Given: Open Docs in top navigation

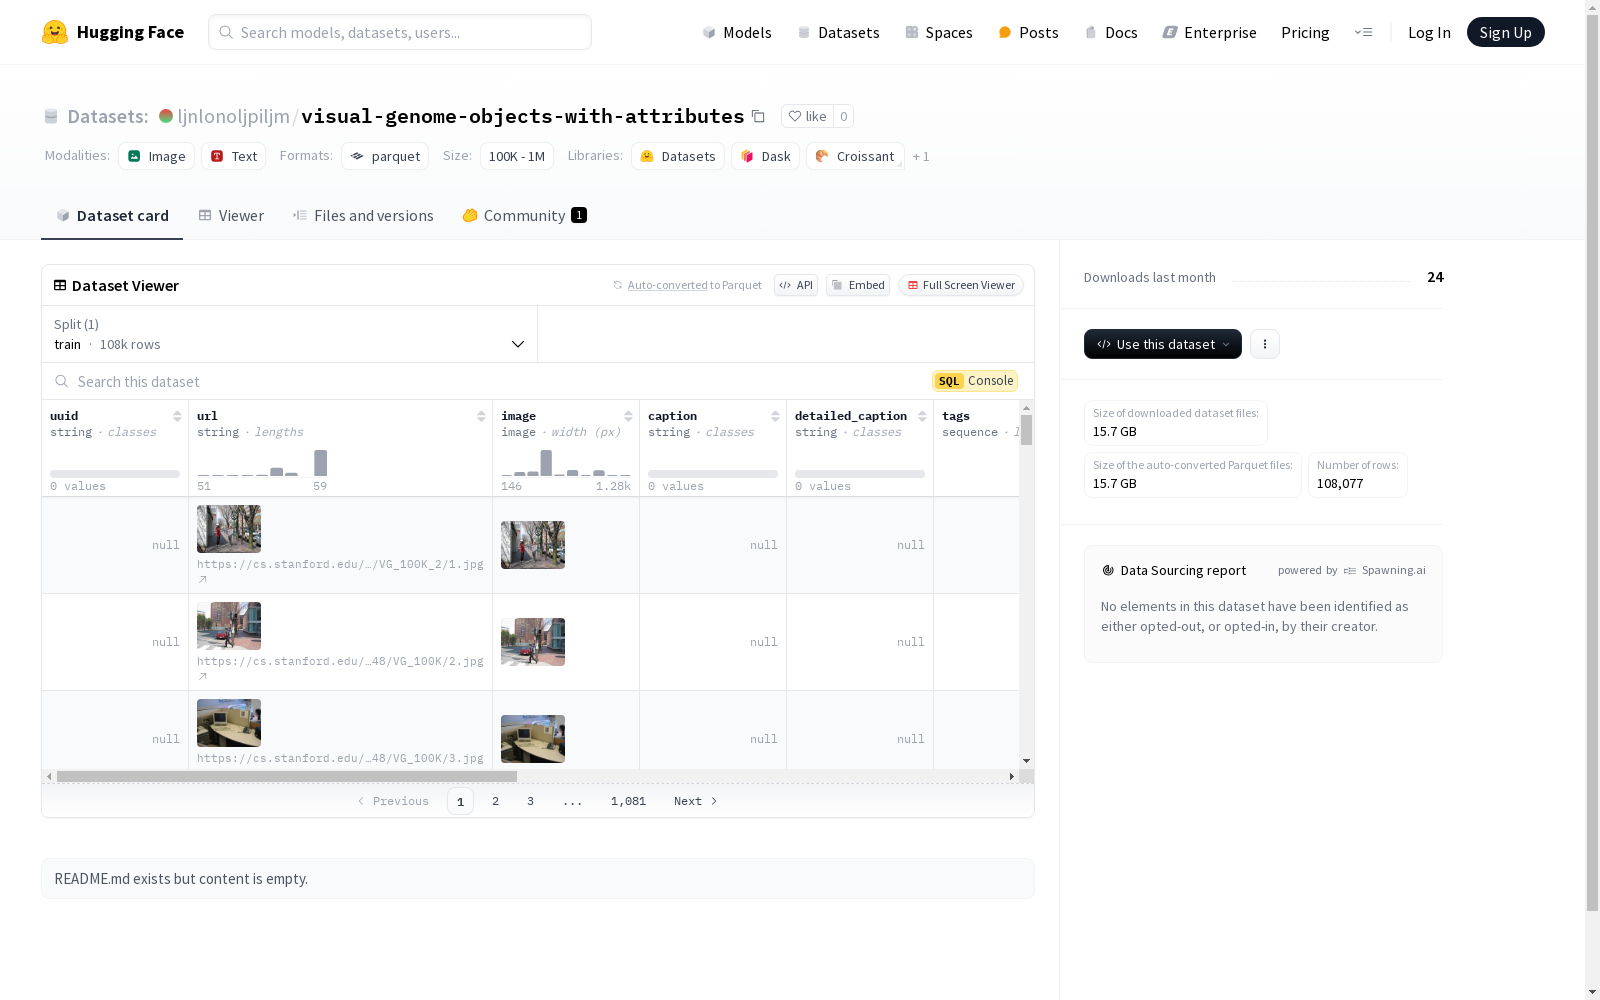Looking at the screenshot, I should [x=1111, y=32].
